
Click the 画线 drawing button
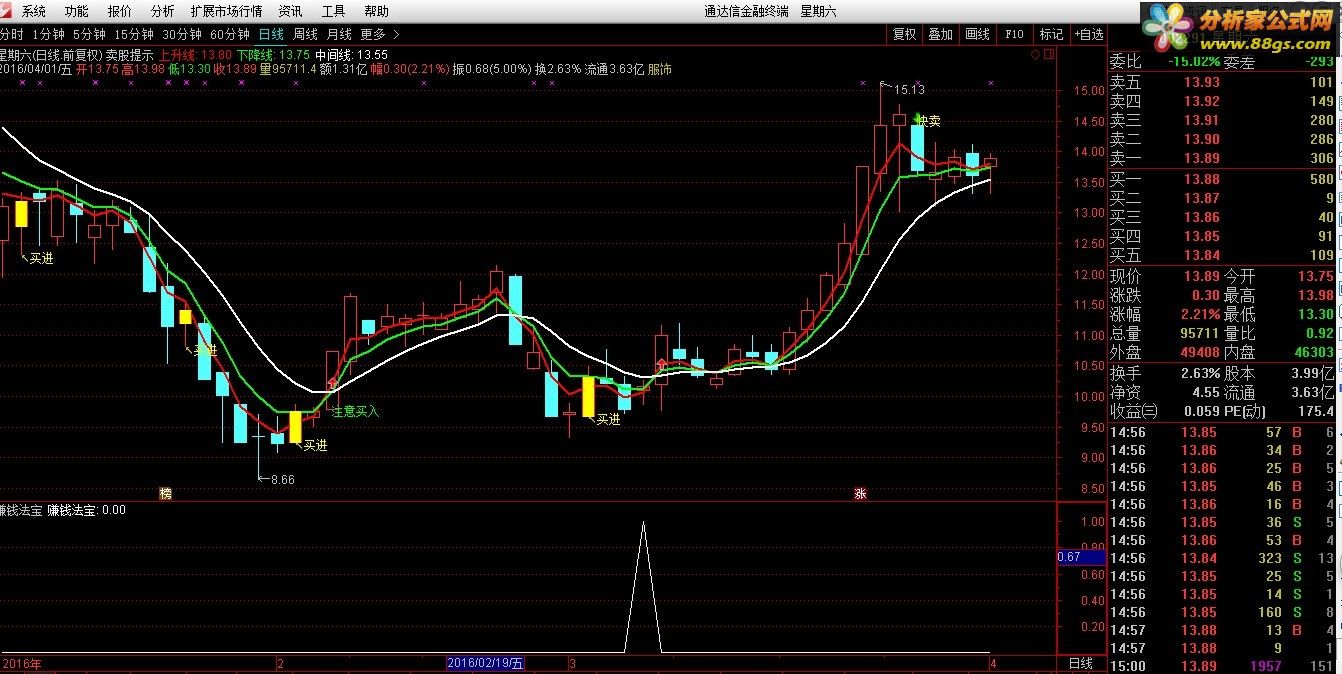click(977, 34)
